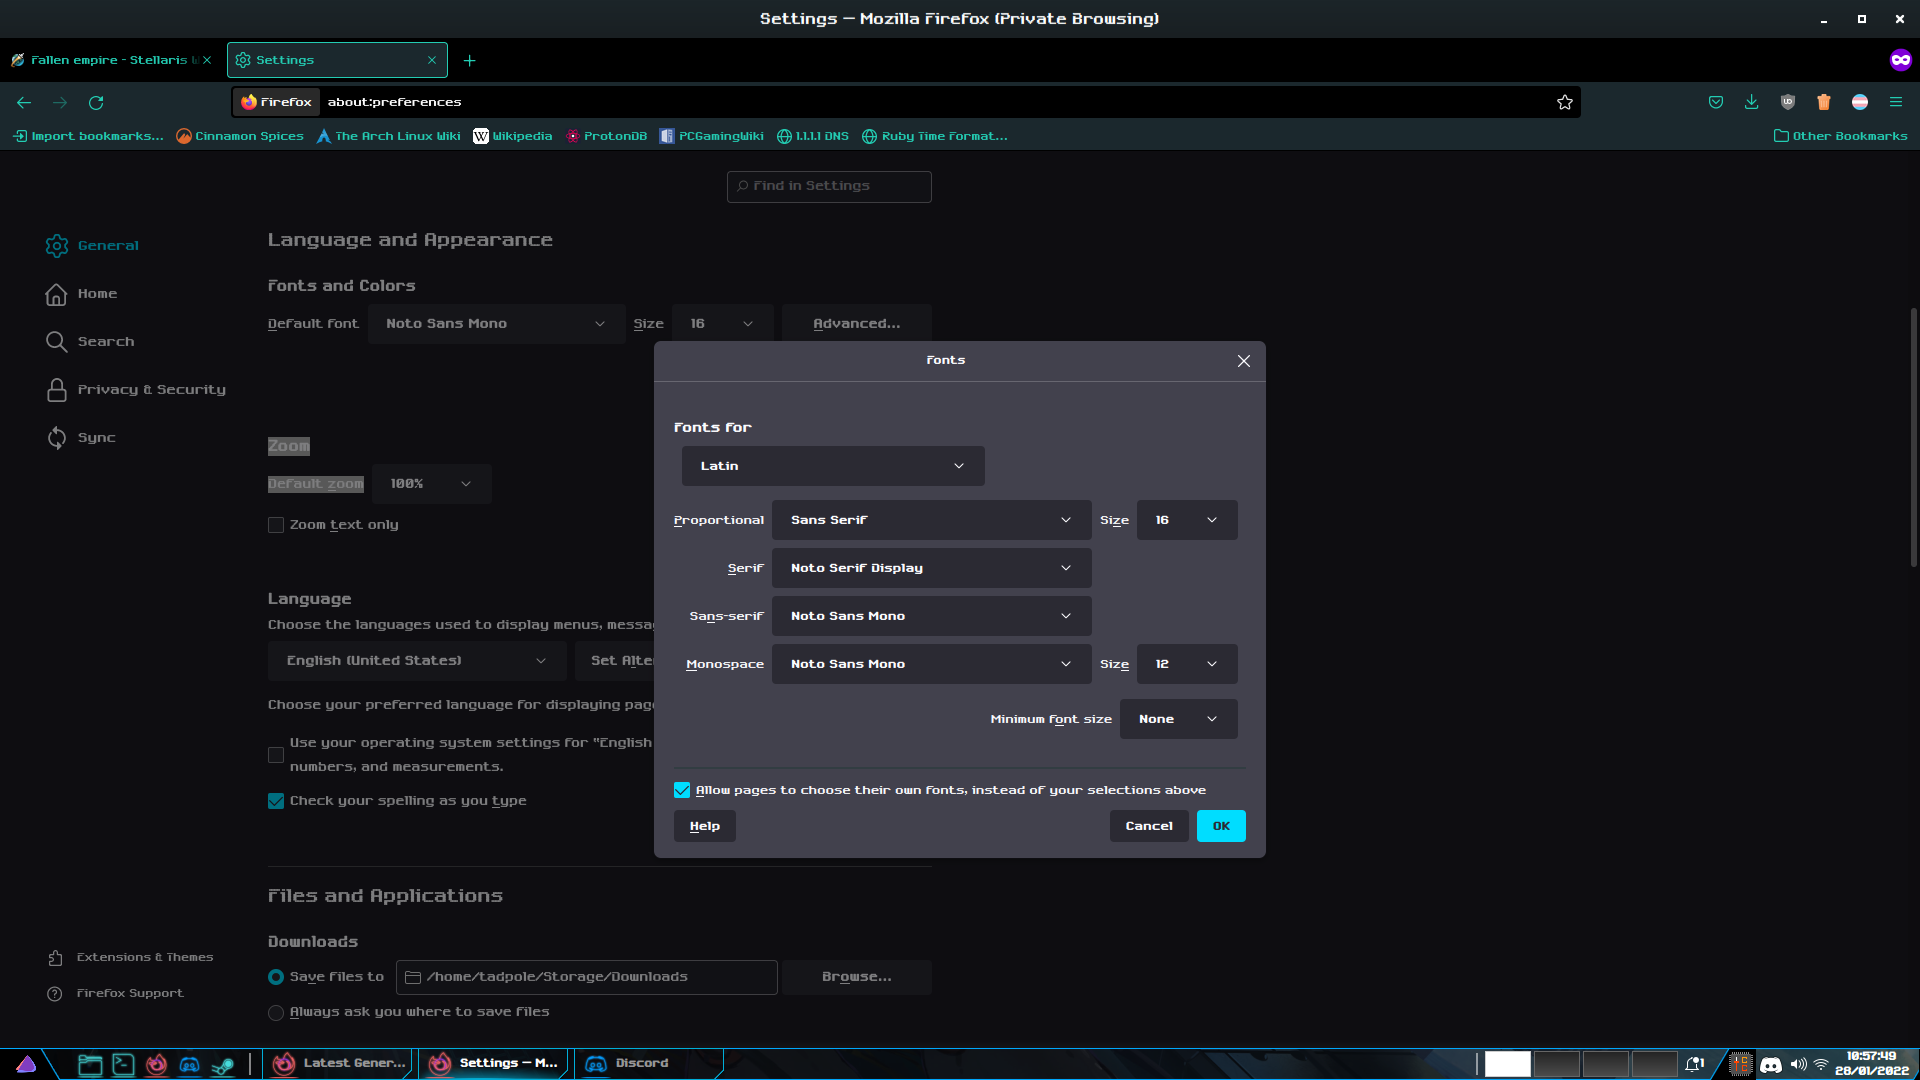Open the Home settings category

82,294
